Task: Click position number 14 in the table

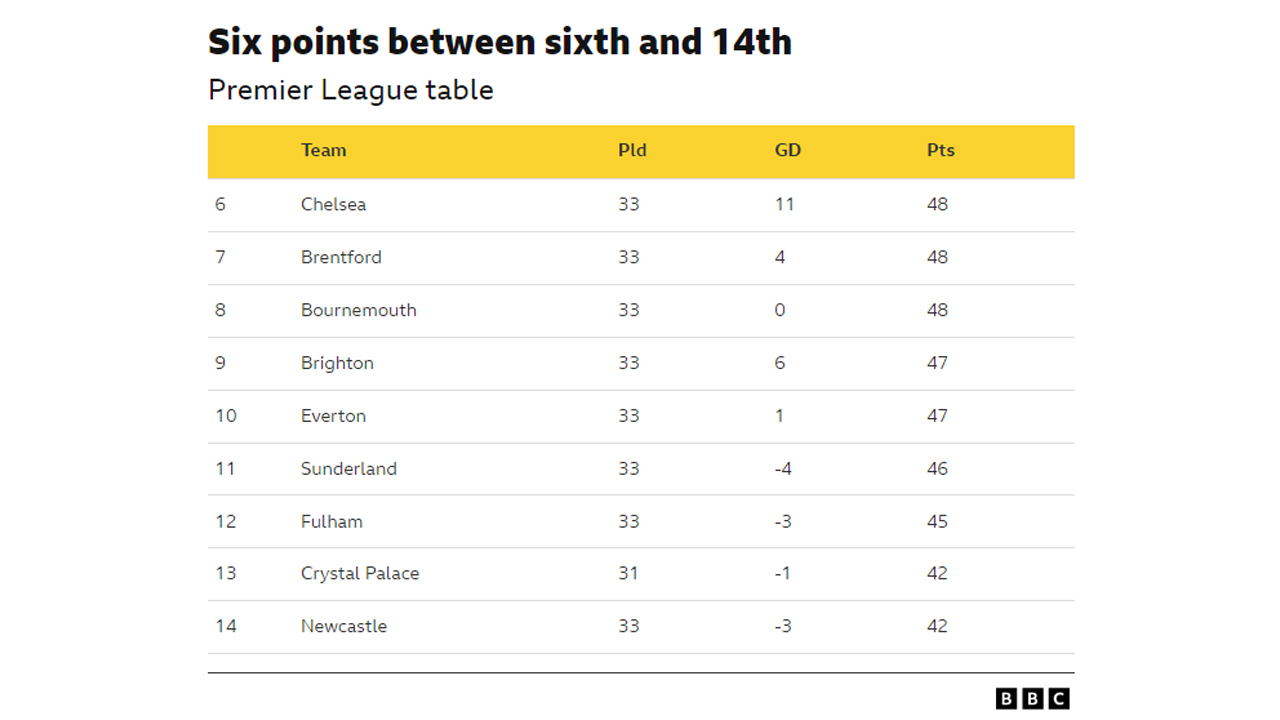Action: [226, 626]
